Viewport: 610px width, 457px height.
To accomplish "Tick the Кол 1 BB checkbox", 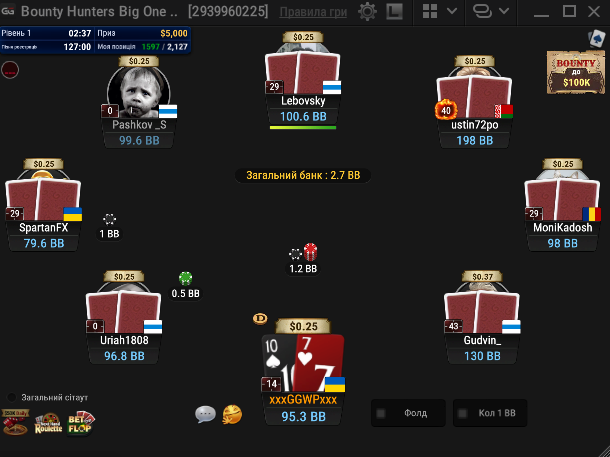I will tap(463, 413).
